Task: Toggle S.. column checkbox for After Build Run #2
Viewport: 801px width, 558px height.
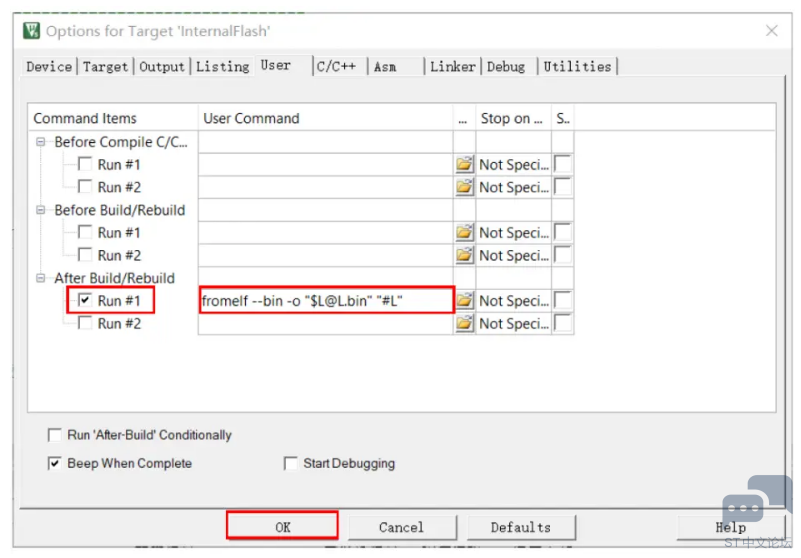Action: coord(562,323)
